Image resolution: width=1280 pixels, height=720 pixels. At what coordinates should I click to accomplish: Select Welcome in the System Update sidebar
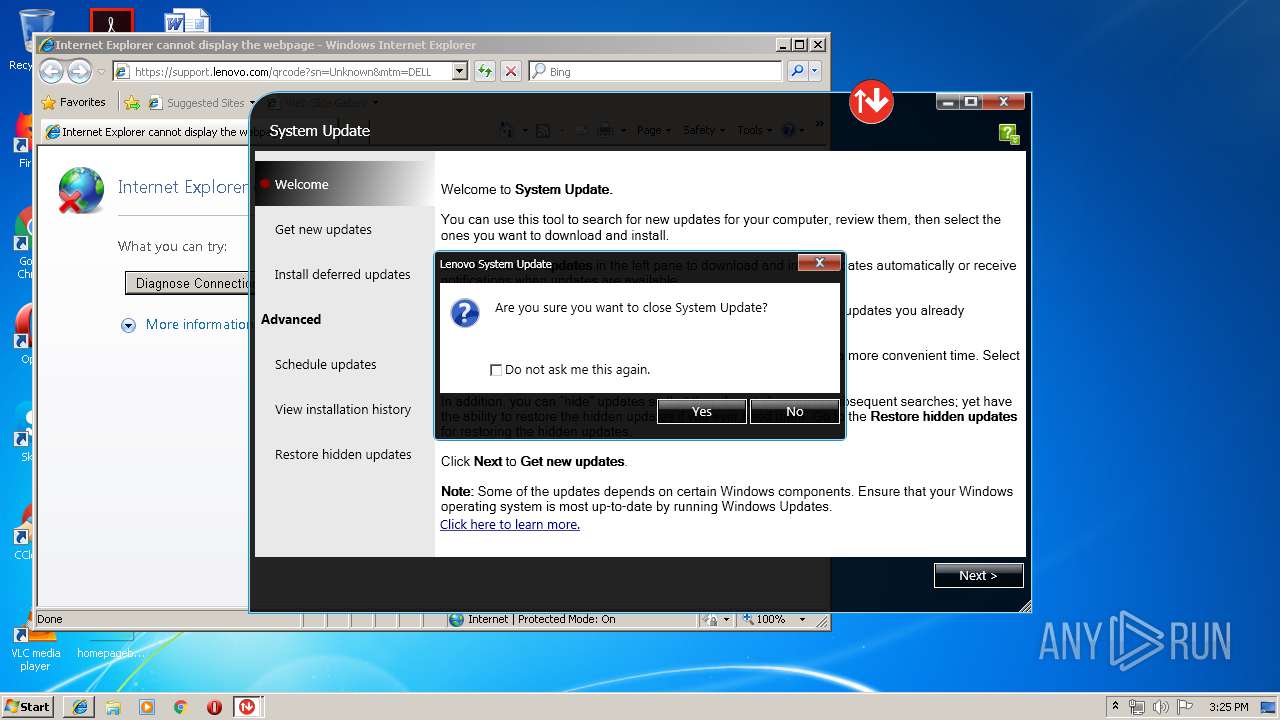pos(345,184)
